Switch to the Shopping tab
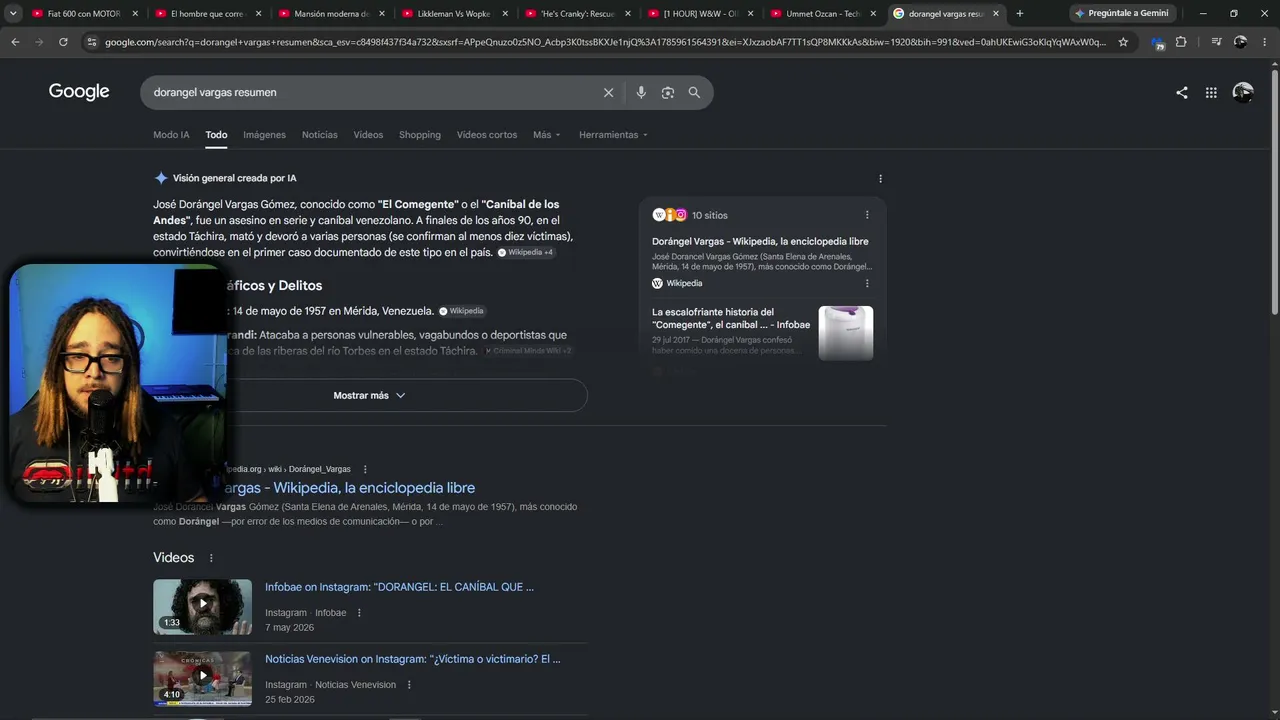This screenshot has width=1280, height=720. (x=420, y=135)
